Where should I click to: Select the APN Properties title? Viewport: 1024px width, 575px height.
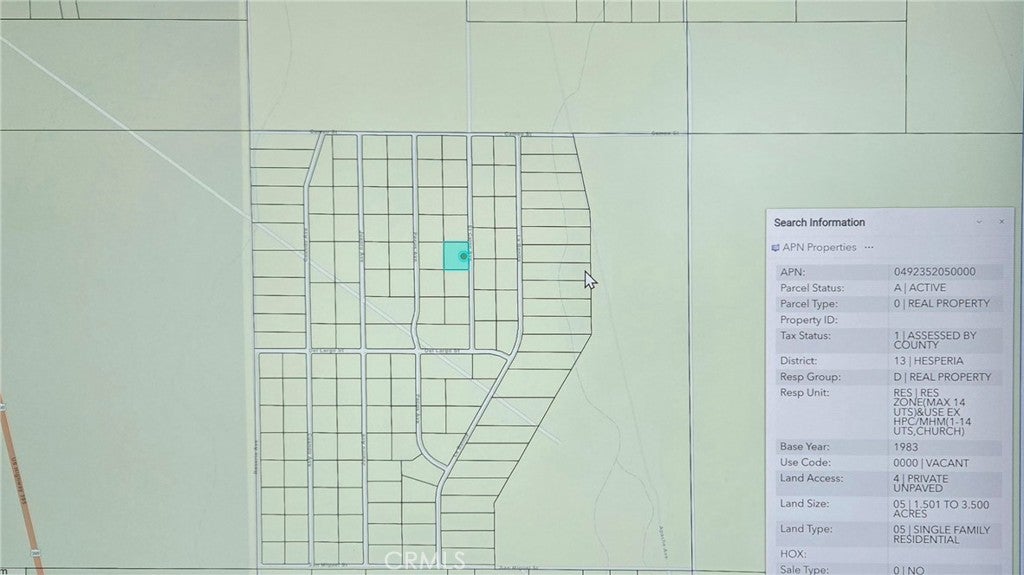tap(820, 248)
